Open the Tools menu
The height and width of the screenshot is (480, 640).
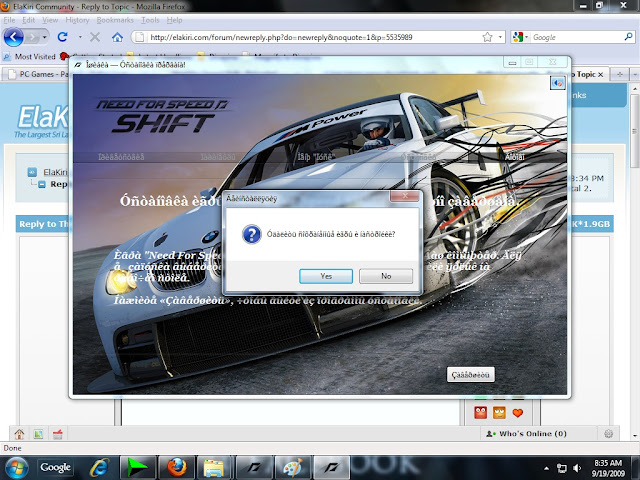150,20
